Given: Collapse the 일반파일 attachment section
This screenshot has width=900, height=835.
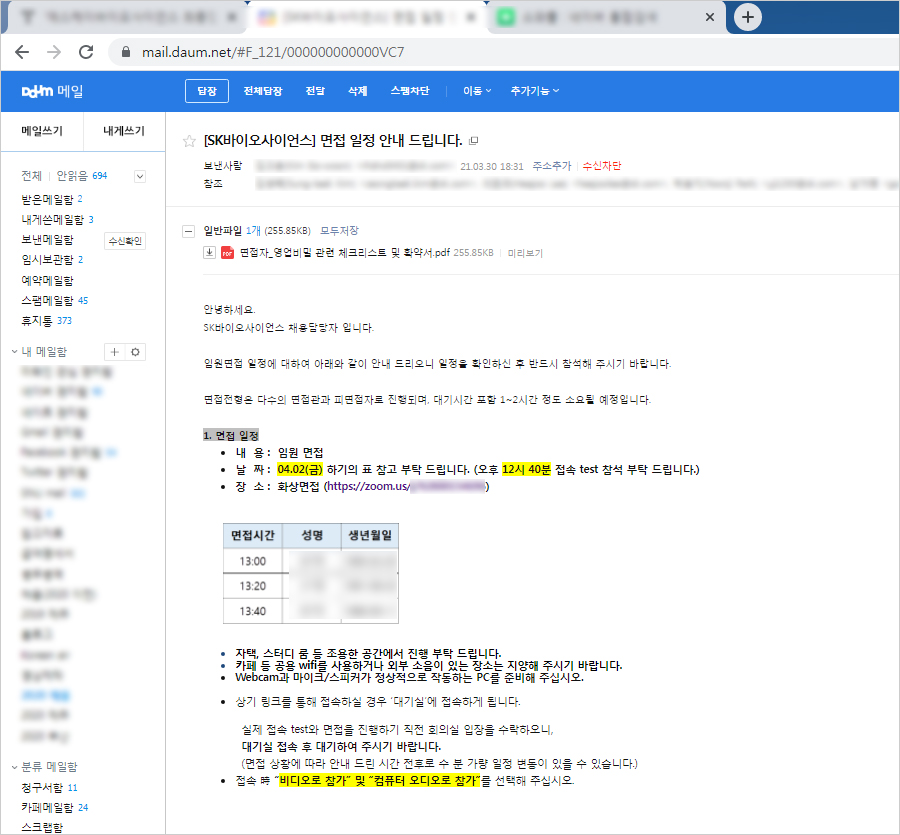Looking at the screenshot, I should pyautogui.click(x=188, y=231).
